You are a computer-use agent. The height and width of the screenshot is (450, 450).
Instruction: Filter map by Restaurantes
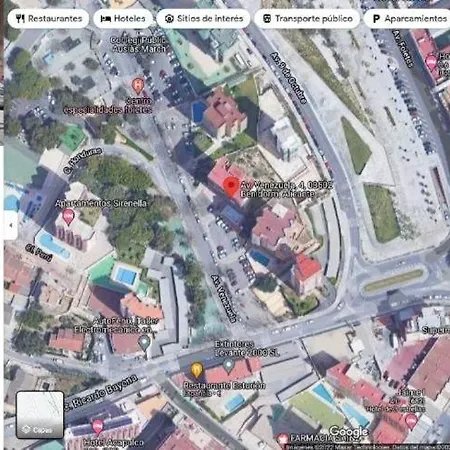coord(48,19)
